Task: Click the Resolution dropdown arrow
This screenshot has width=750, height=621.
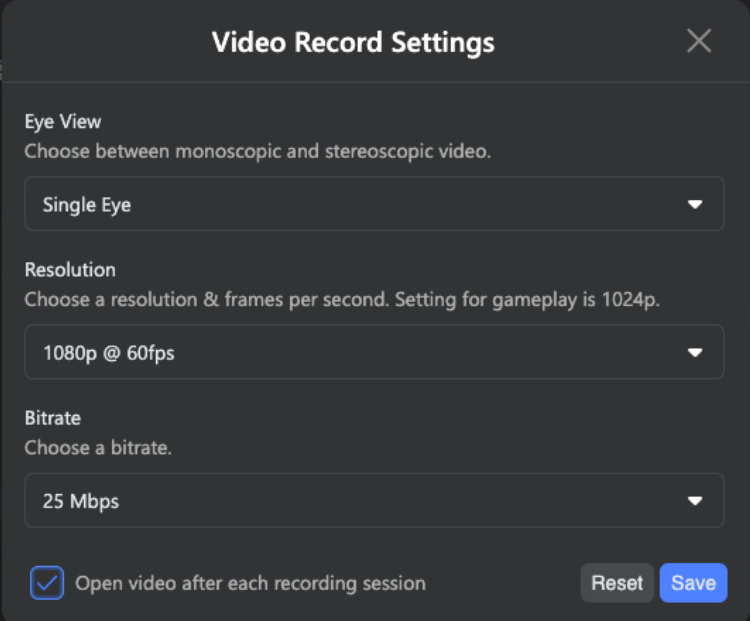Action: click(x=695, y=353)
